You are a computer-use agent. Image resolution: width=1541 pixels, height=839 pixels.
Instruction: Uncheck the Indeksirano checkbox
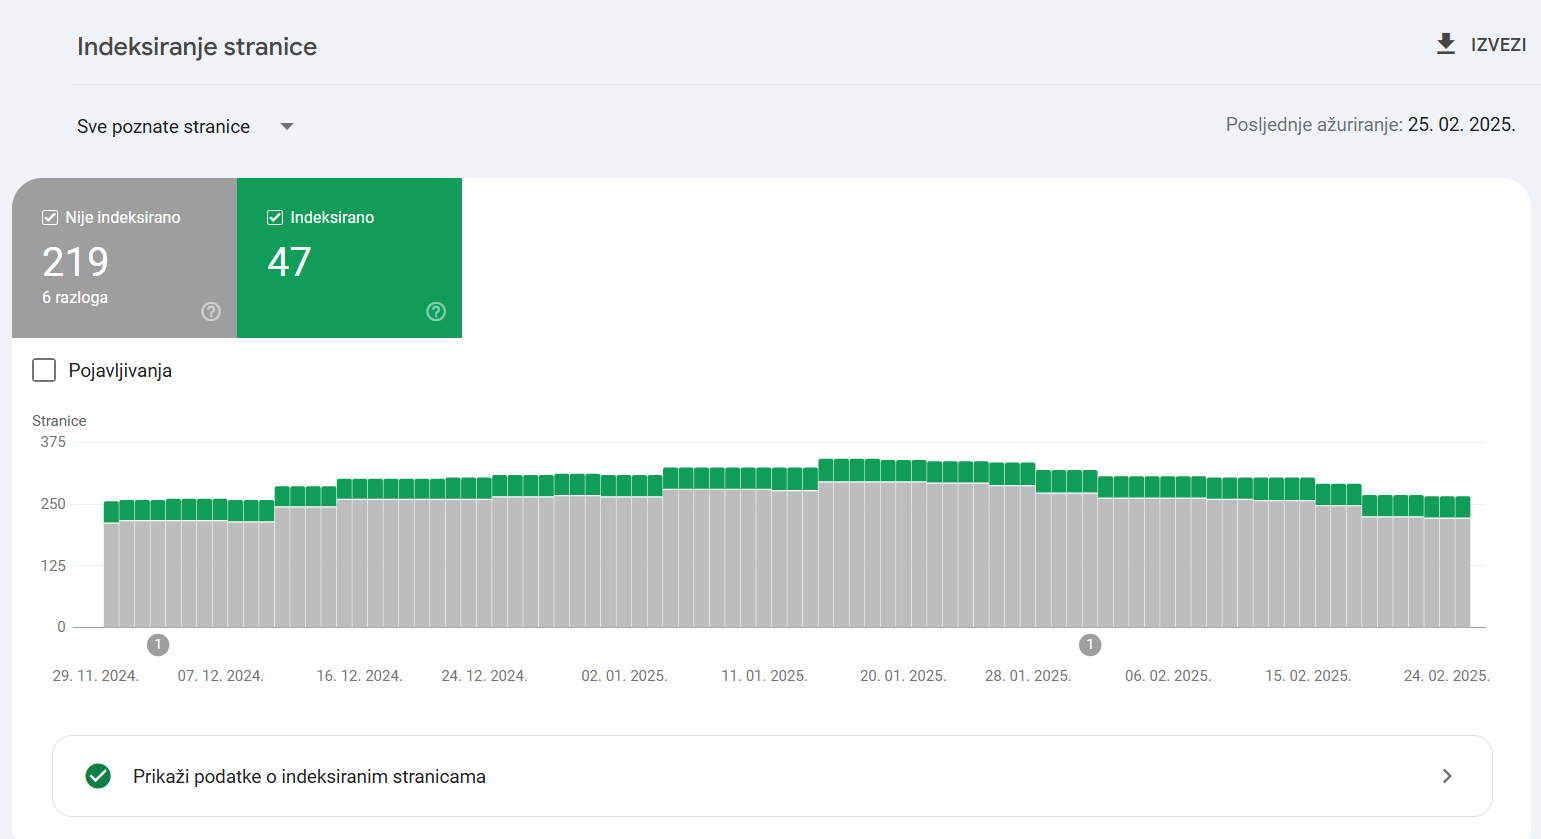point(275,218)
